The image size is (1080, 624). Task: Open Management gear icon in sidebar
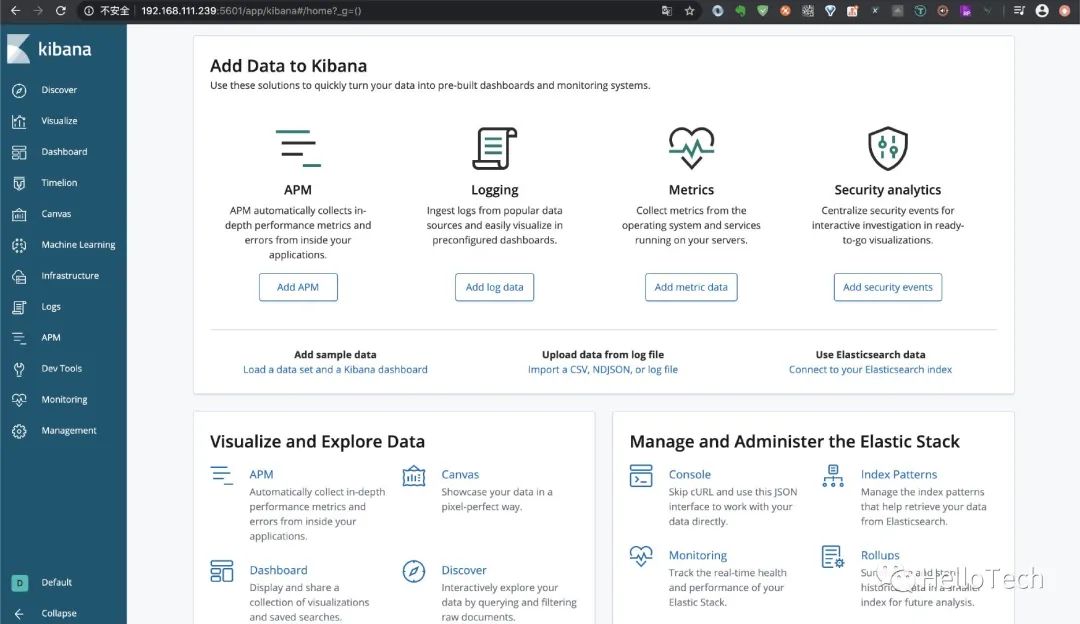pyautogui.click(x=19, y=431)
